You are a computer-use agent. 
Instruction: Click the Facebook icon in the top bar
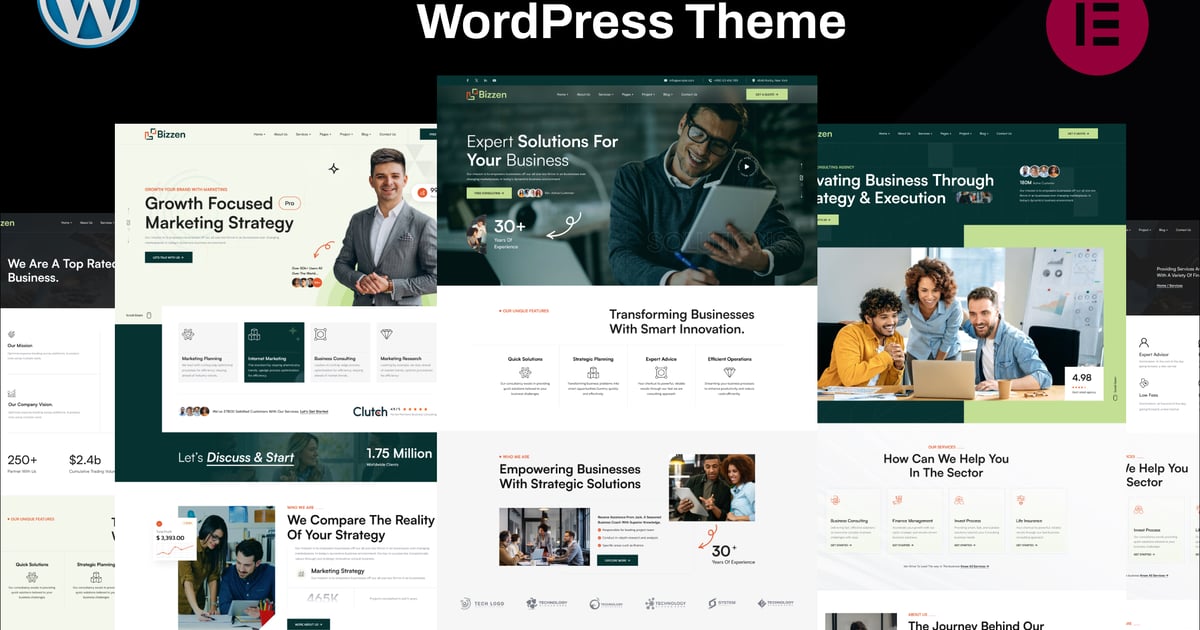pyautogui.click(x=467, y=80)
